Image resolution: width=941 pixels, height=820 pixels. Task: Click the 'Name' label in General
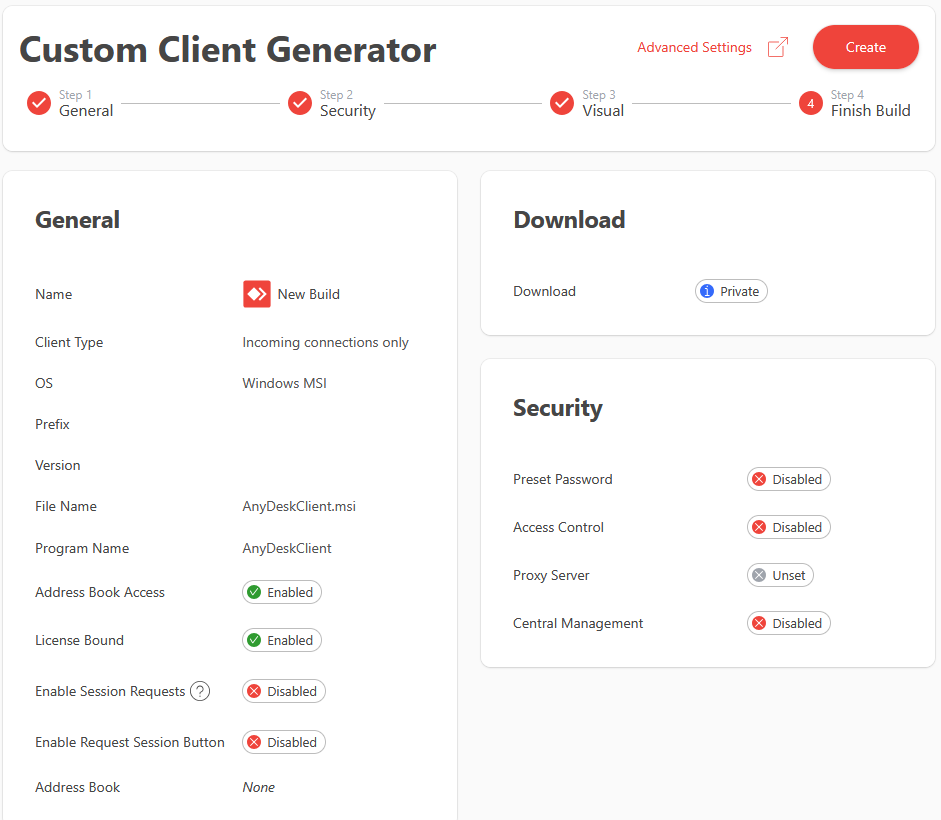(53, 294)
